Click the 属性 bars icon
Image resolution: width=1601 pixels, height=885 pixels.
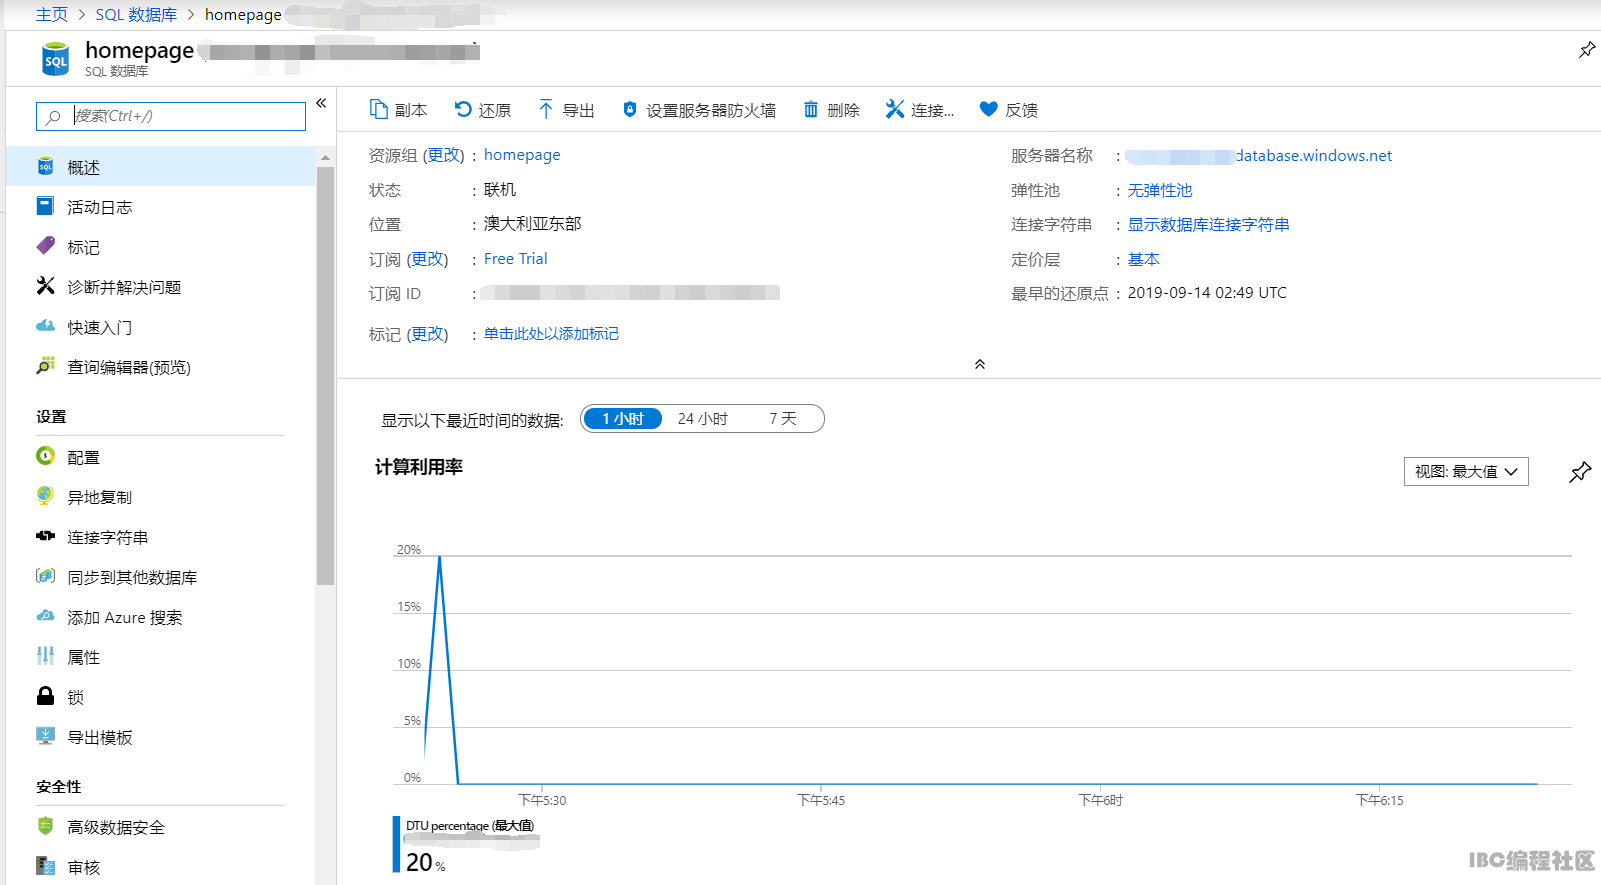tap(45, 656)
